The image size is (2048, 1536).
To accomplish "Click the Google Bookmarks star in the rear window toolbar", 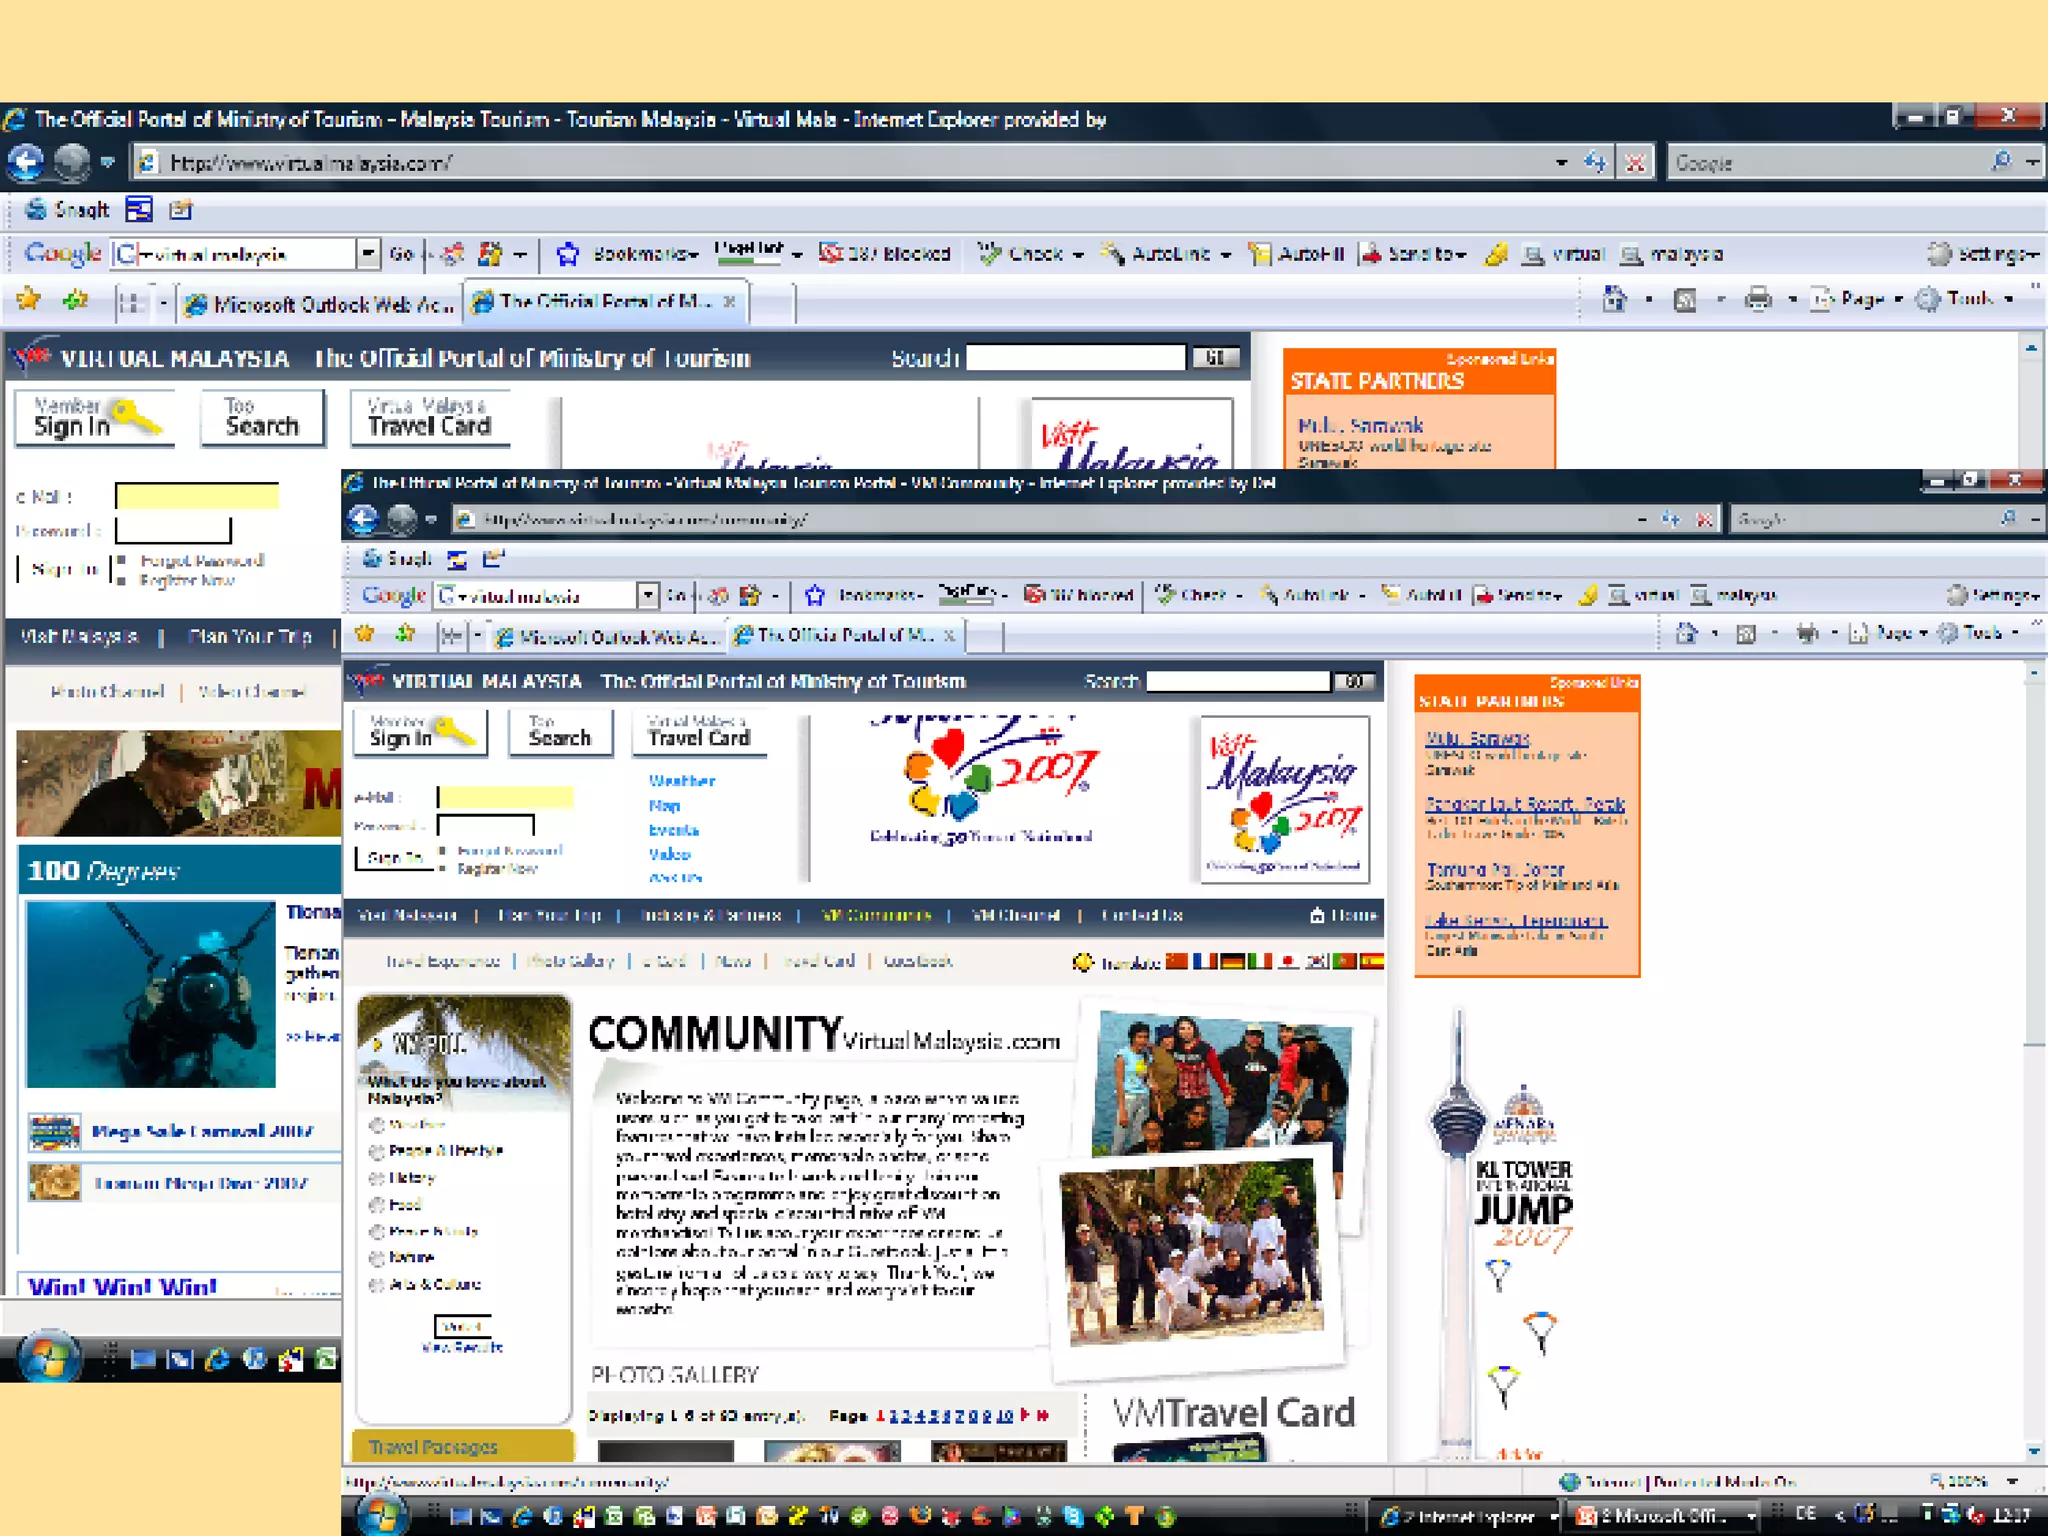I will coord(567,254).
